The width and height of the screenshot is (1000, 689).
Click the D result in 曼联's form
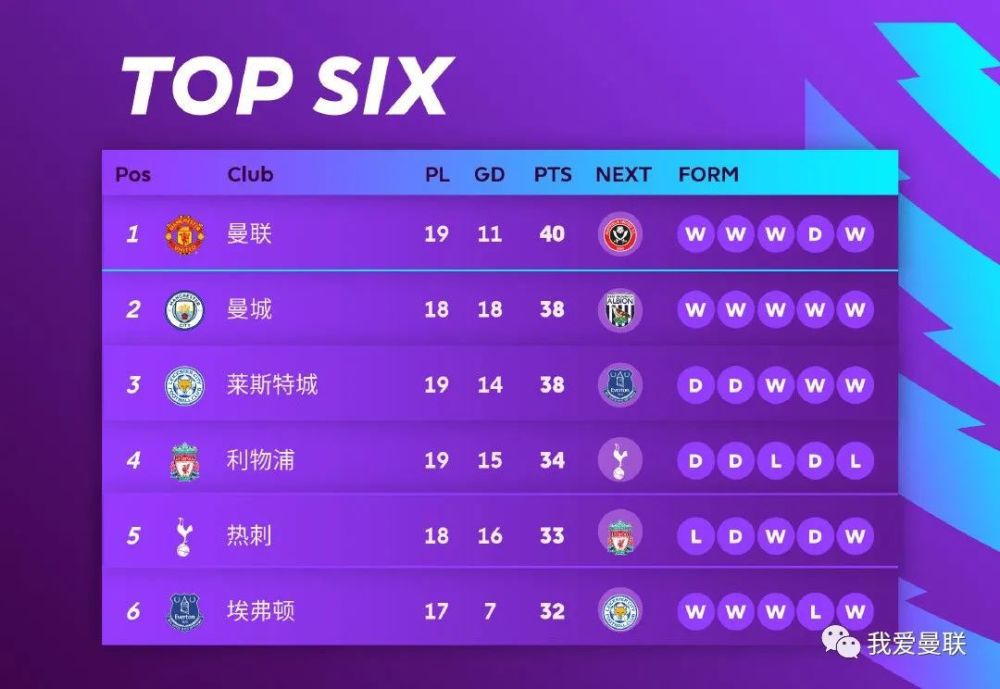tap(814, 234)
